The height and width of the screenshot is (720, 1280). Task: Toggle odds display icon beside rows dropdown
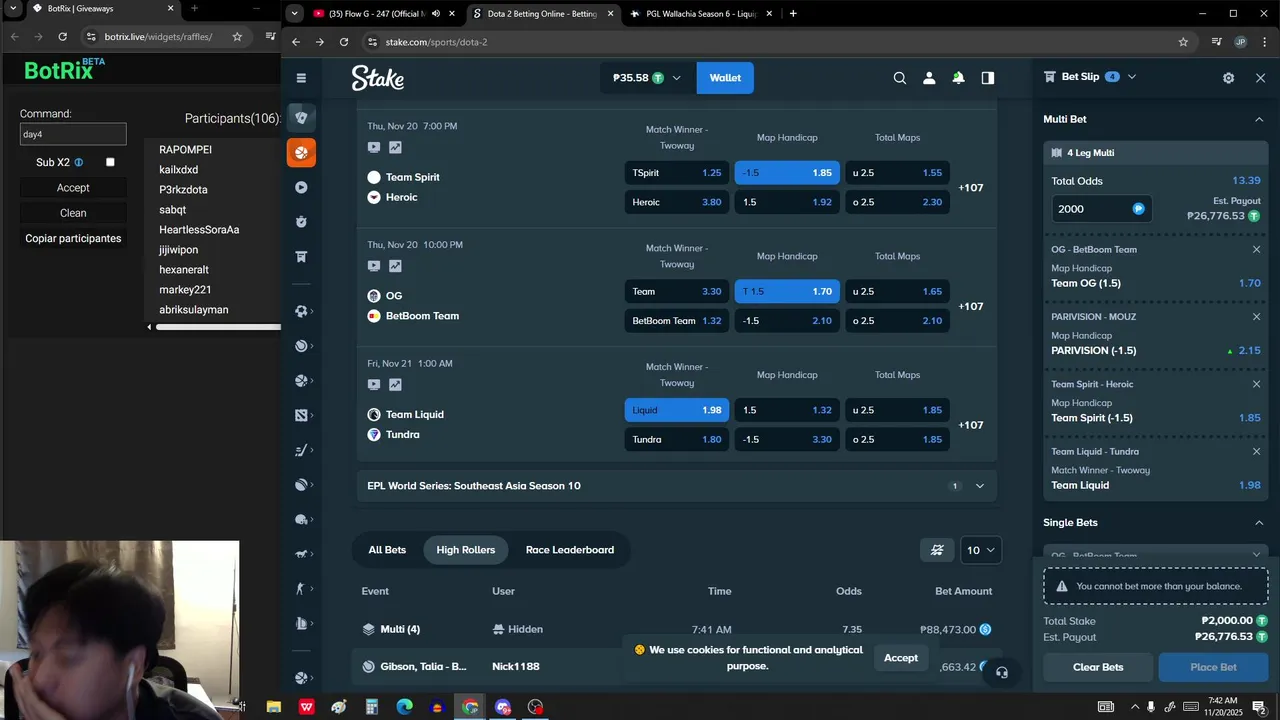click(x=937, y=550)
